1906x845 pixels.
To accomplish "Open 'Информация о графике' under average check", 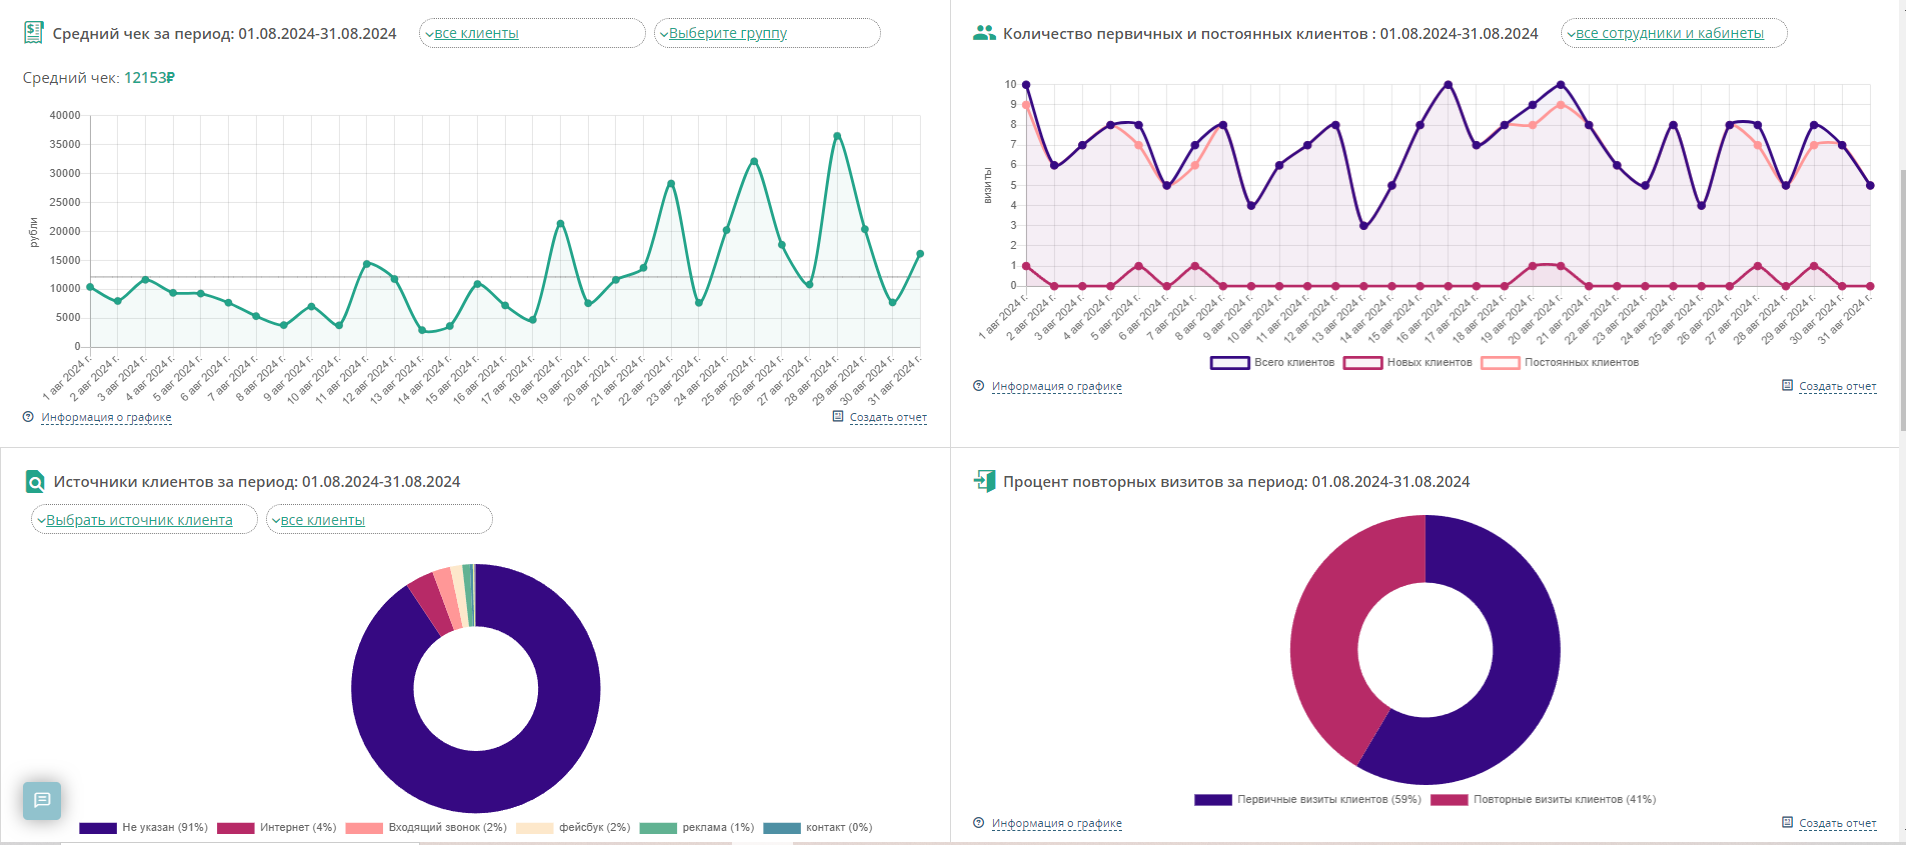I will pos(106,418).
